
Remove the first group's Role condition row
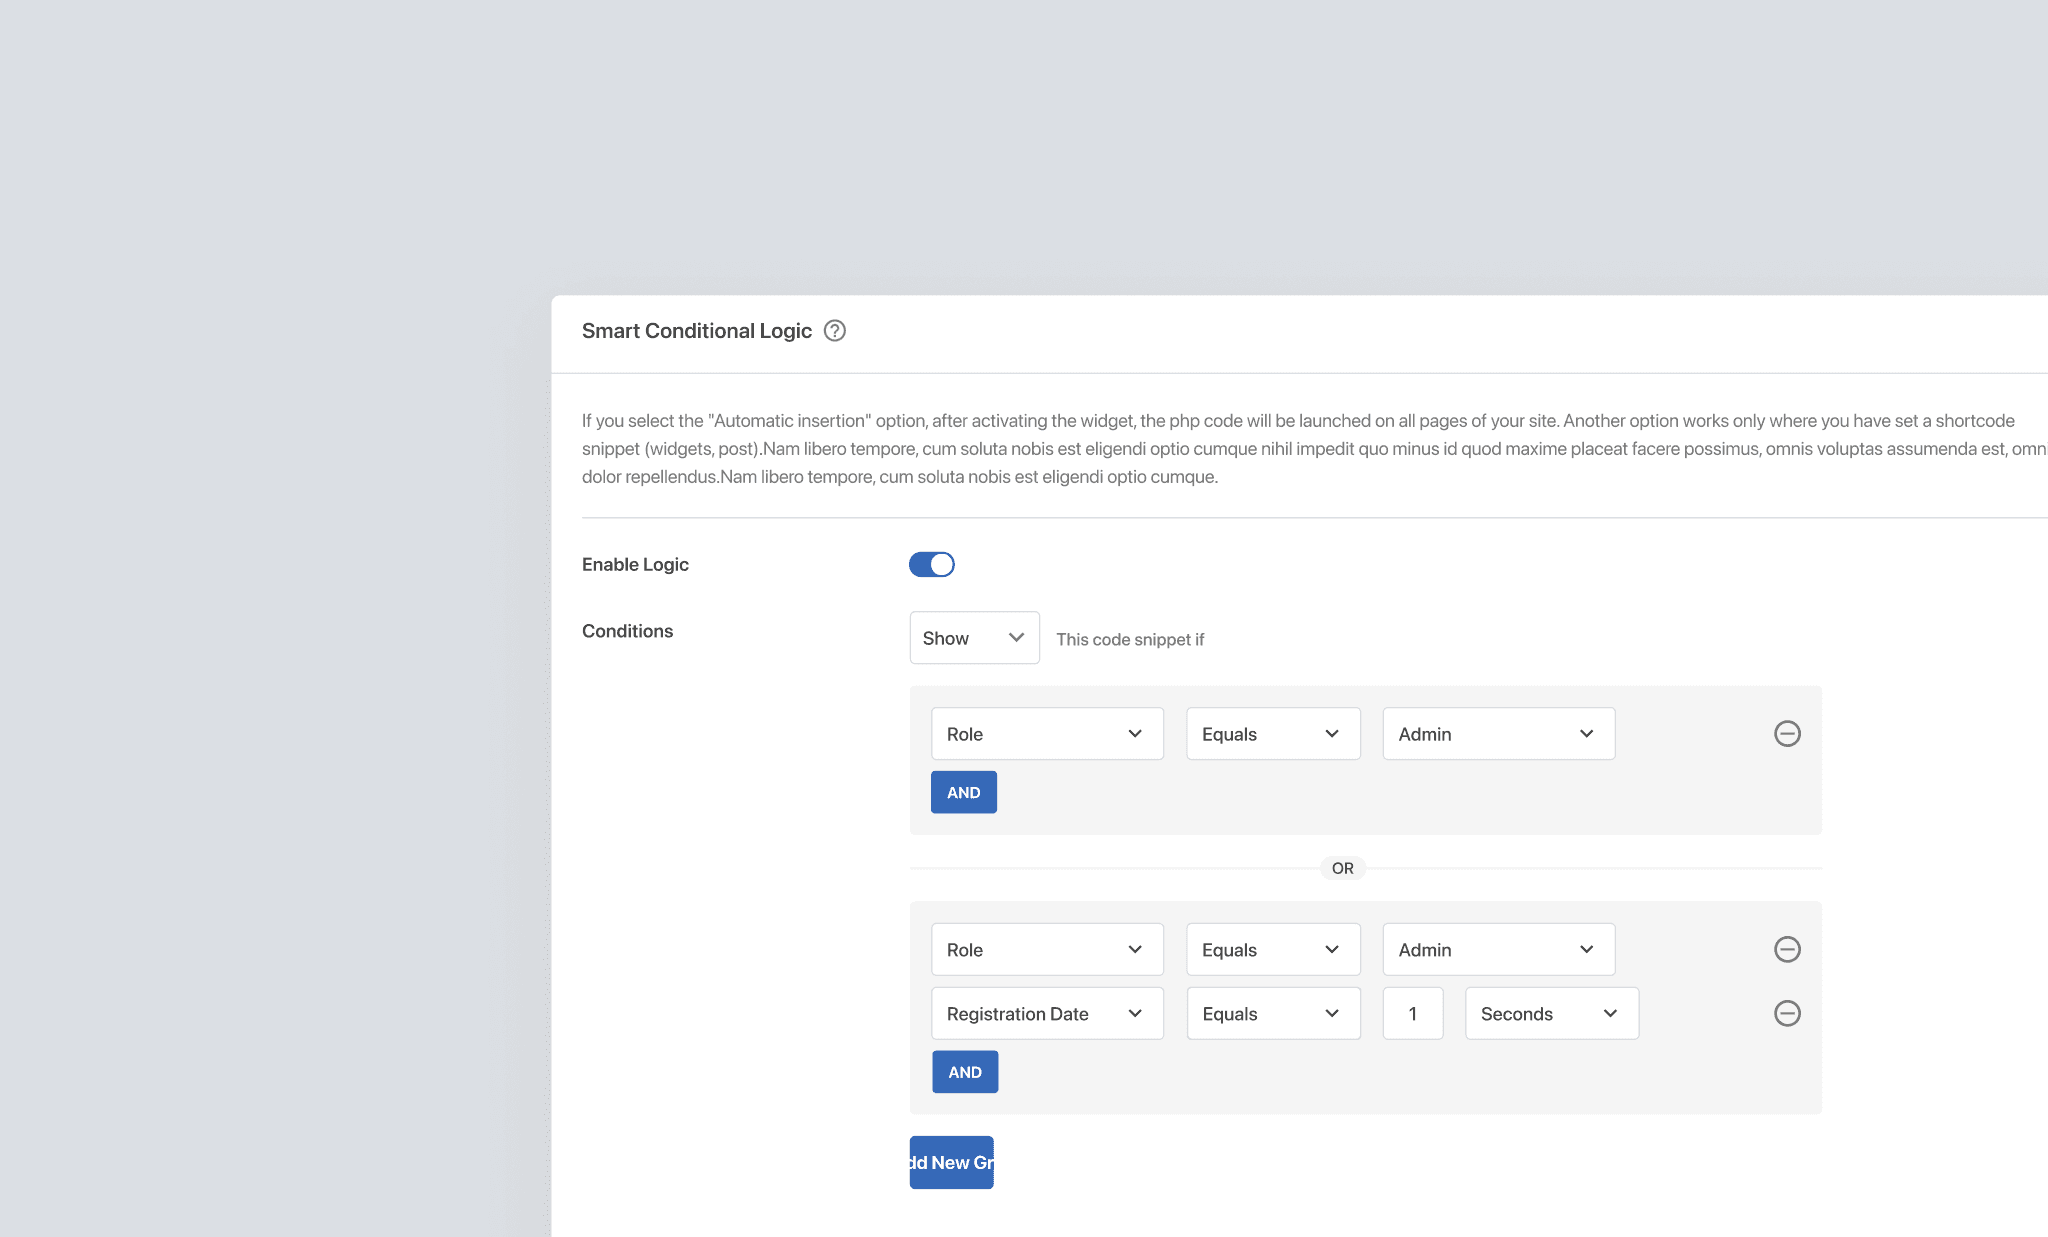[x=1787, y=734]
